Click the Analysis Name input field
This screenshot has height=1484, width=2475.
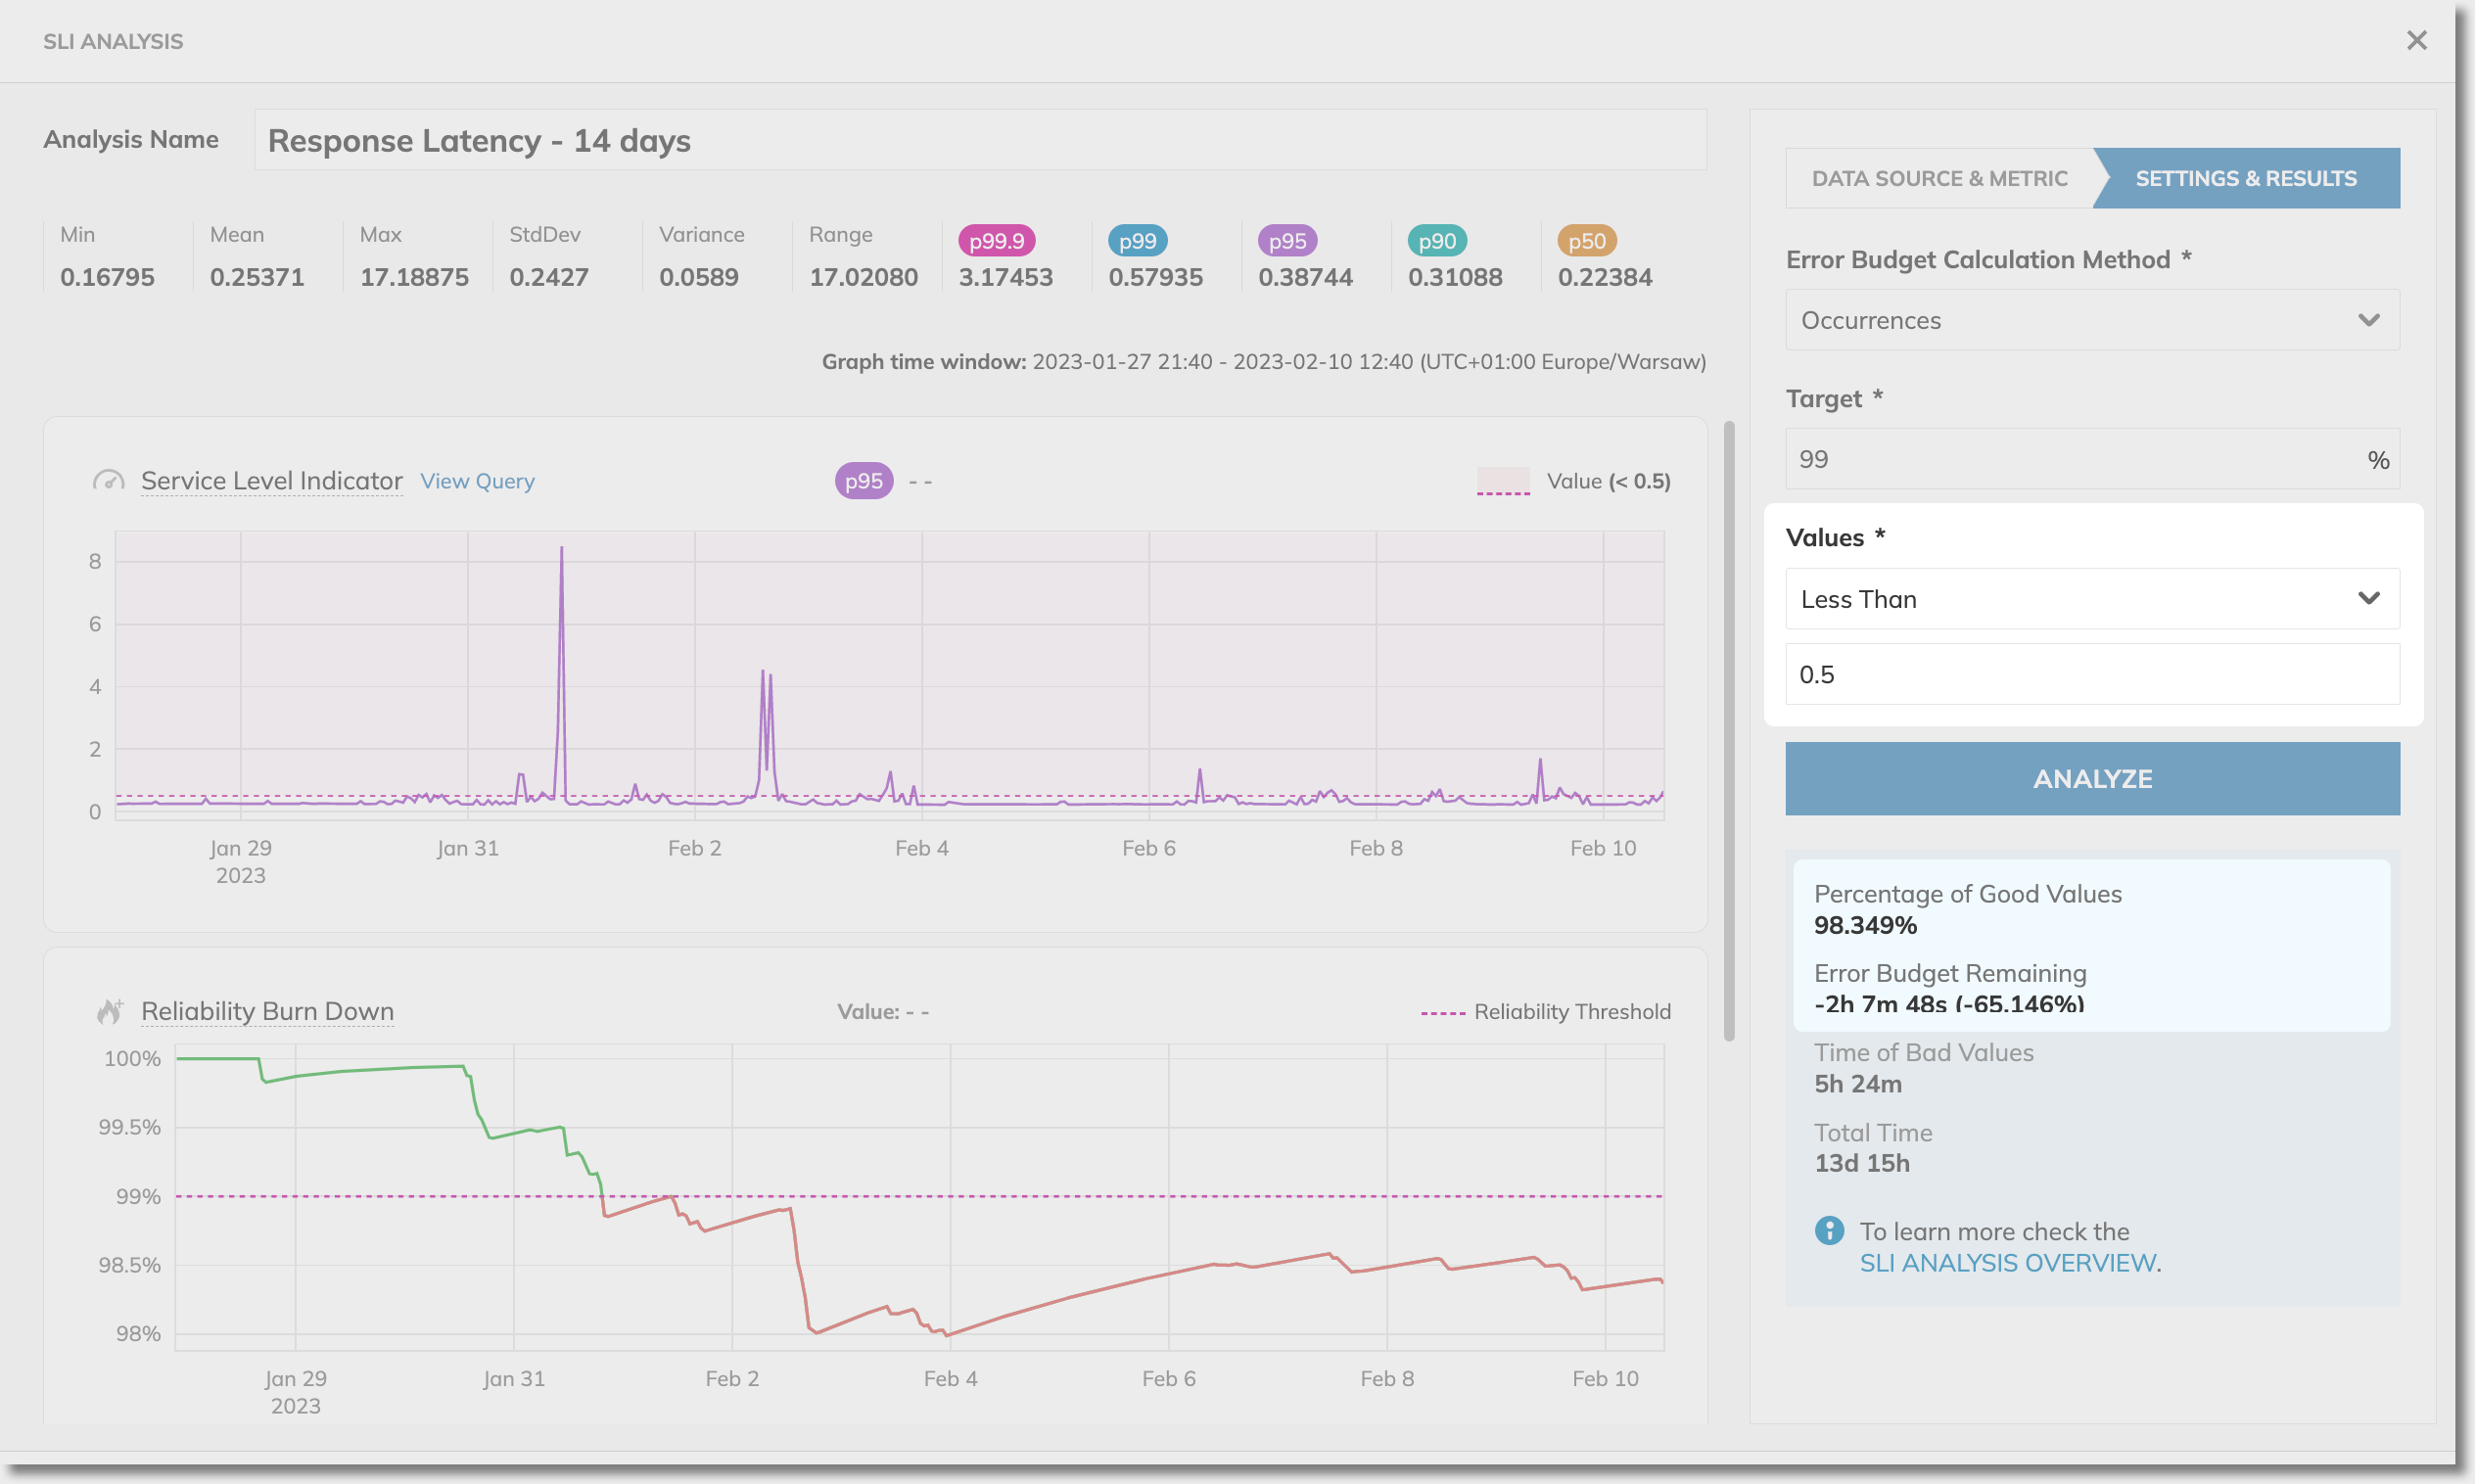tap(980, 140)
